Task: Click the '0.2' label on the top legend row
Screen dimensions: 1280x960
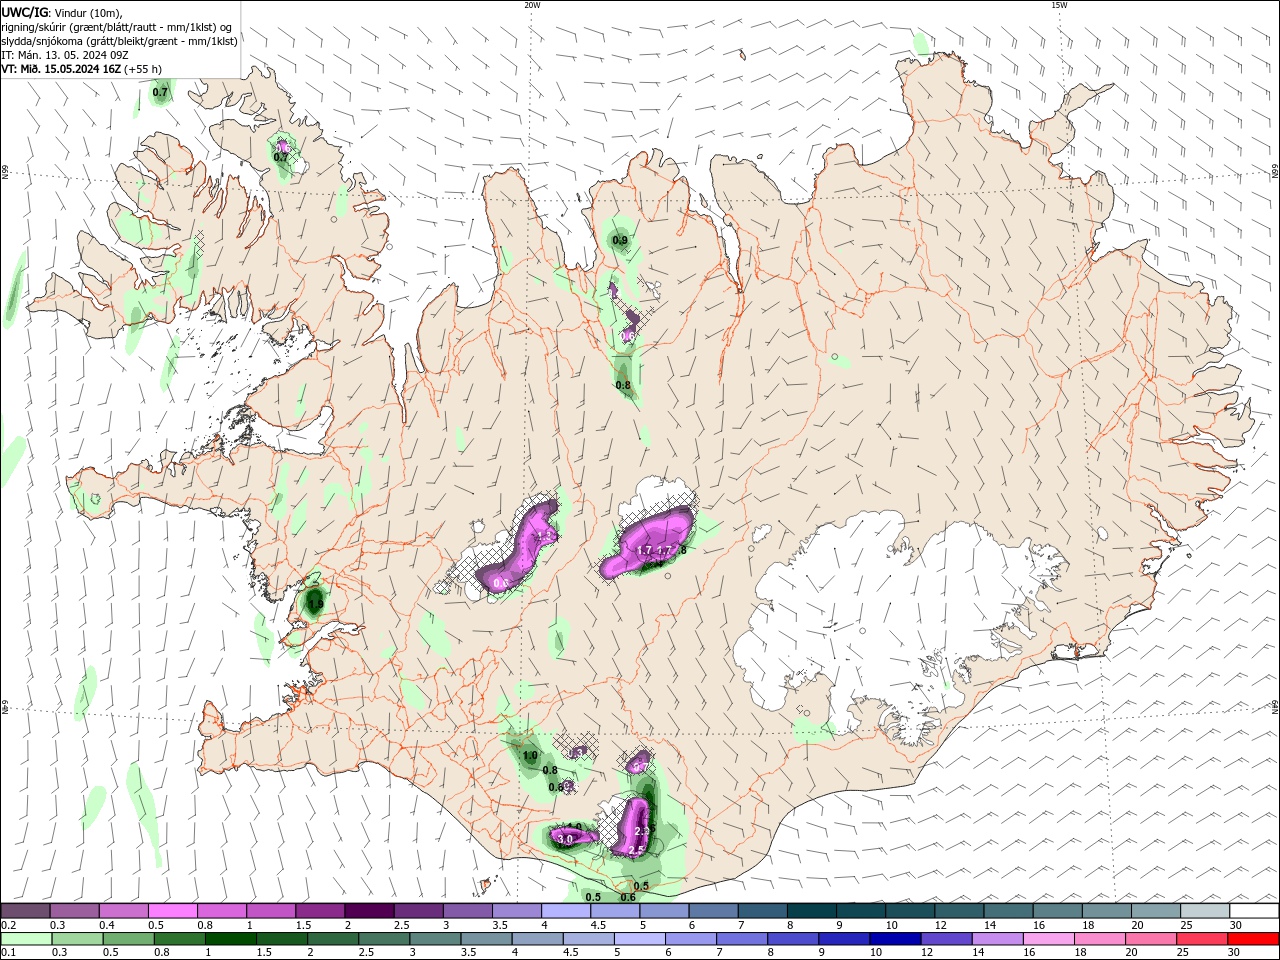Action: click(x=8, y=925)
